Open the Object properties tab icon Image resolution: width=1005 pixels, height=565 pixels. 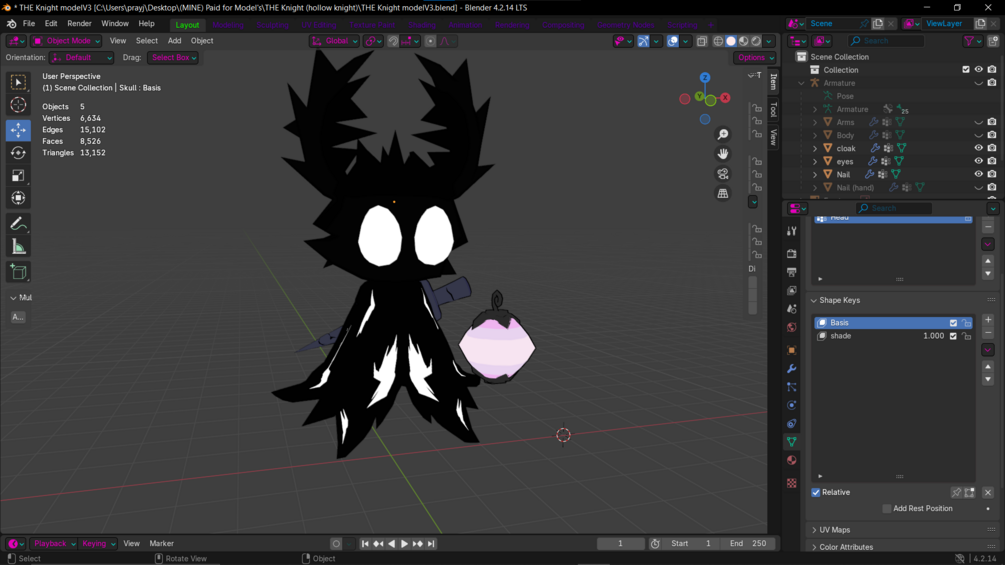tap(792, 350)
